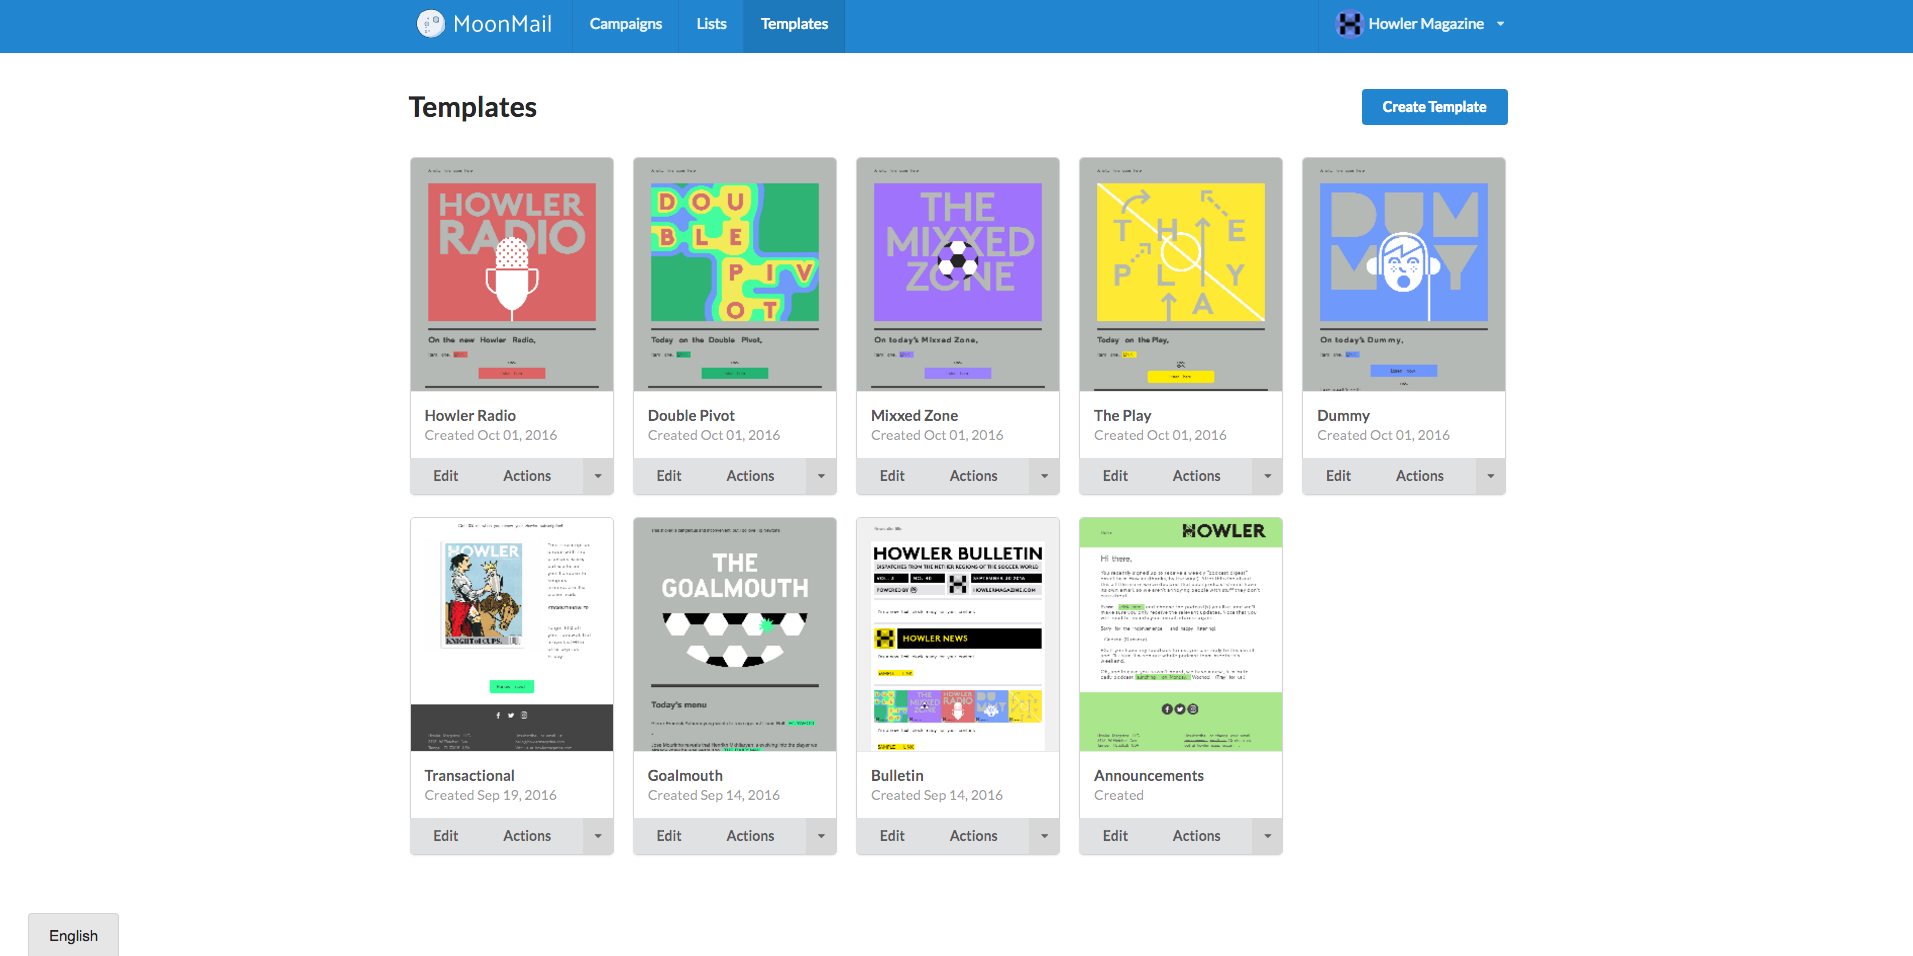1913x956 pixels.
Task: Open the English language selector
Action: [x=73, y=935]
